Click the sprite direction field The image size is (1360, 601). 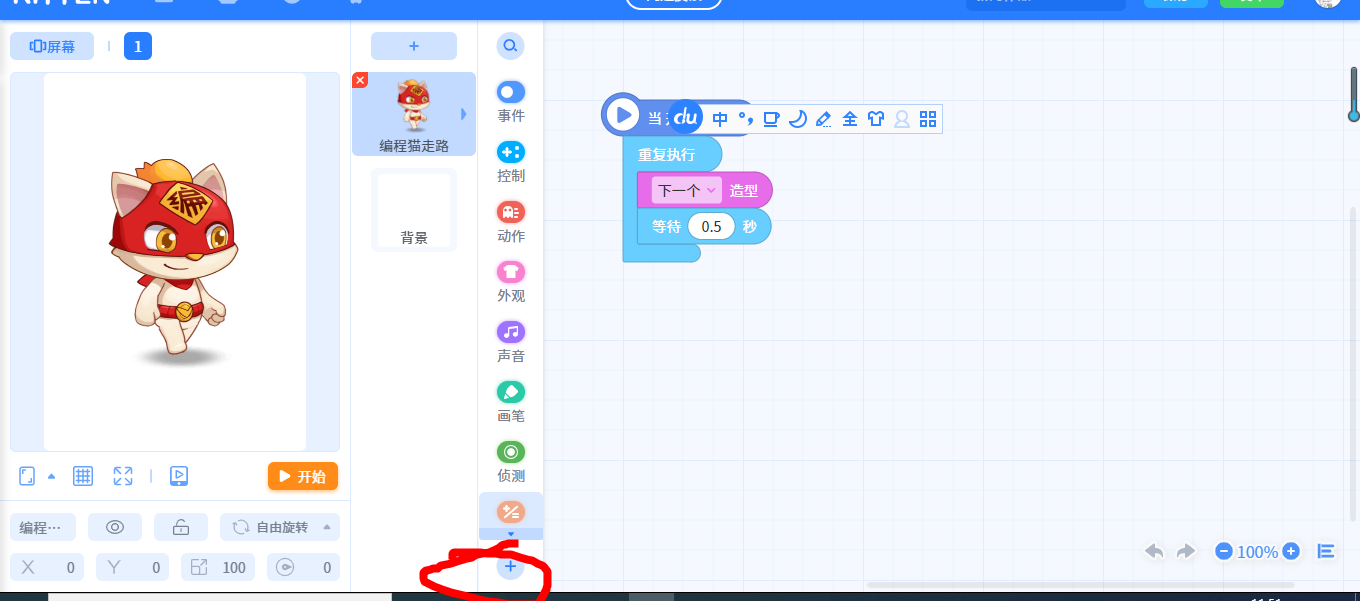(x=304, y=567)
